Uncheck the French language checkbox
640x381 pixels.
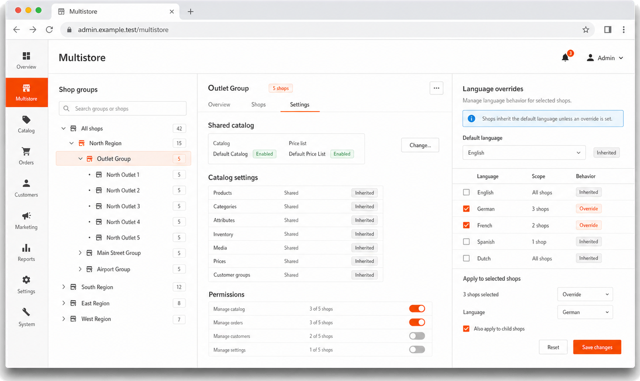[x=466, y=225]
